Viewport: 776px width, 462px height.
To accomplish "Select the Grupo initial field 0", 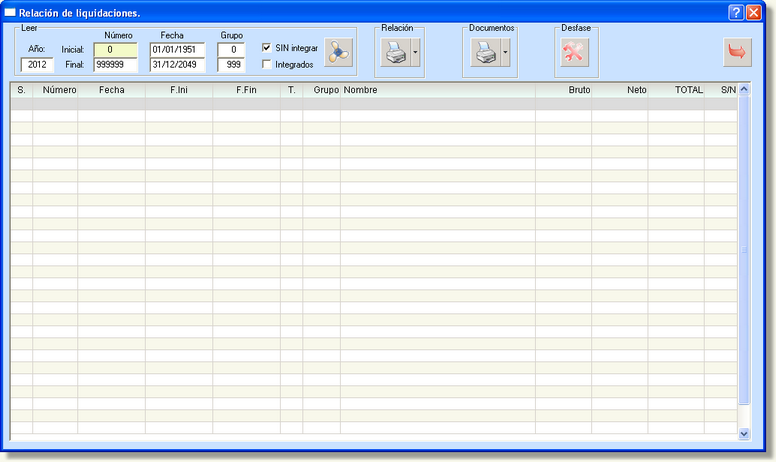I will click(231, 50).
